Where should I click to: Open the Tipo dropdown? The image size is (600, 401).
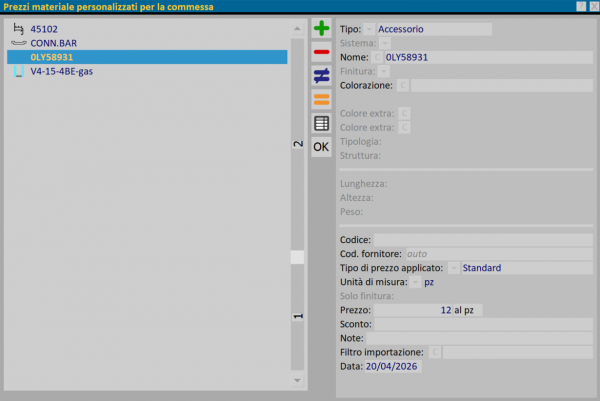(x=370, y=29)
